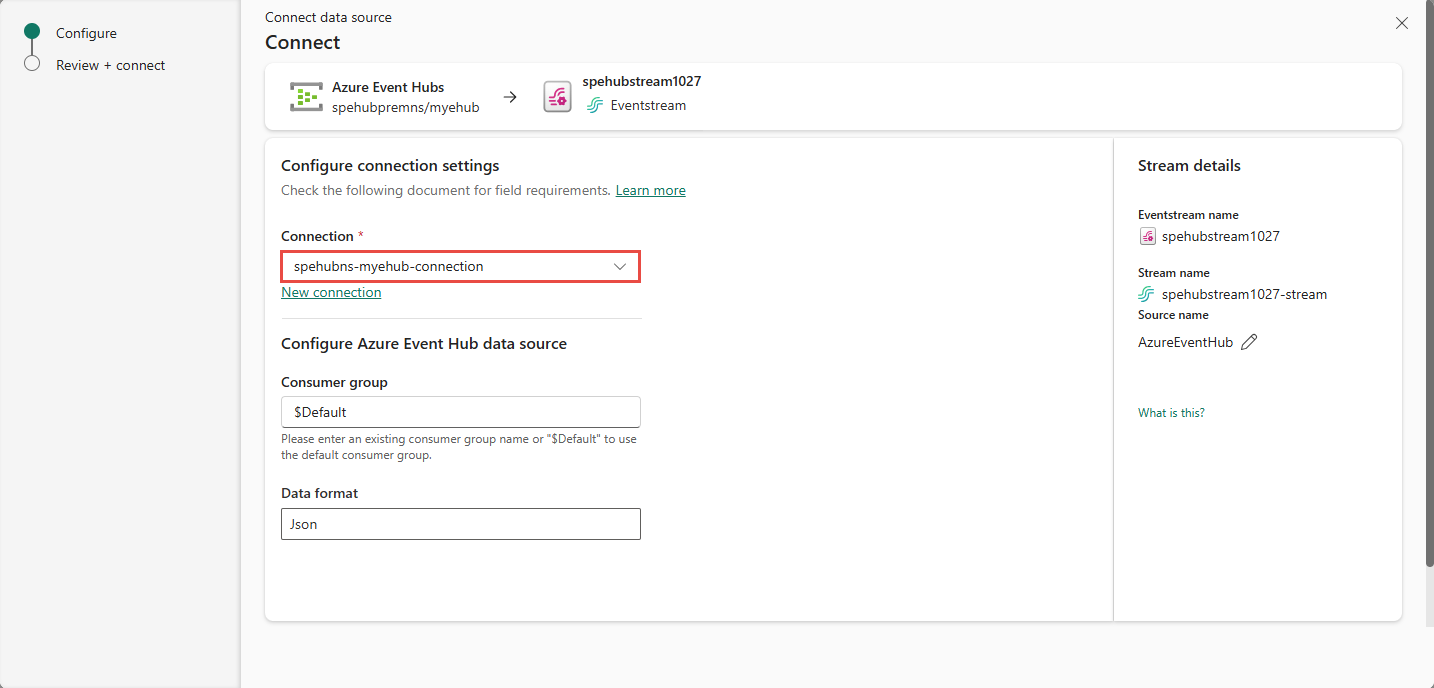Open the Connection dropdown
Image resolution: width=1434 pixels, height=688 pixels.
pos(461,267)
